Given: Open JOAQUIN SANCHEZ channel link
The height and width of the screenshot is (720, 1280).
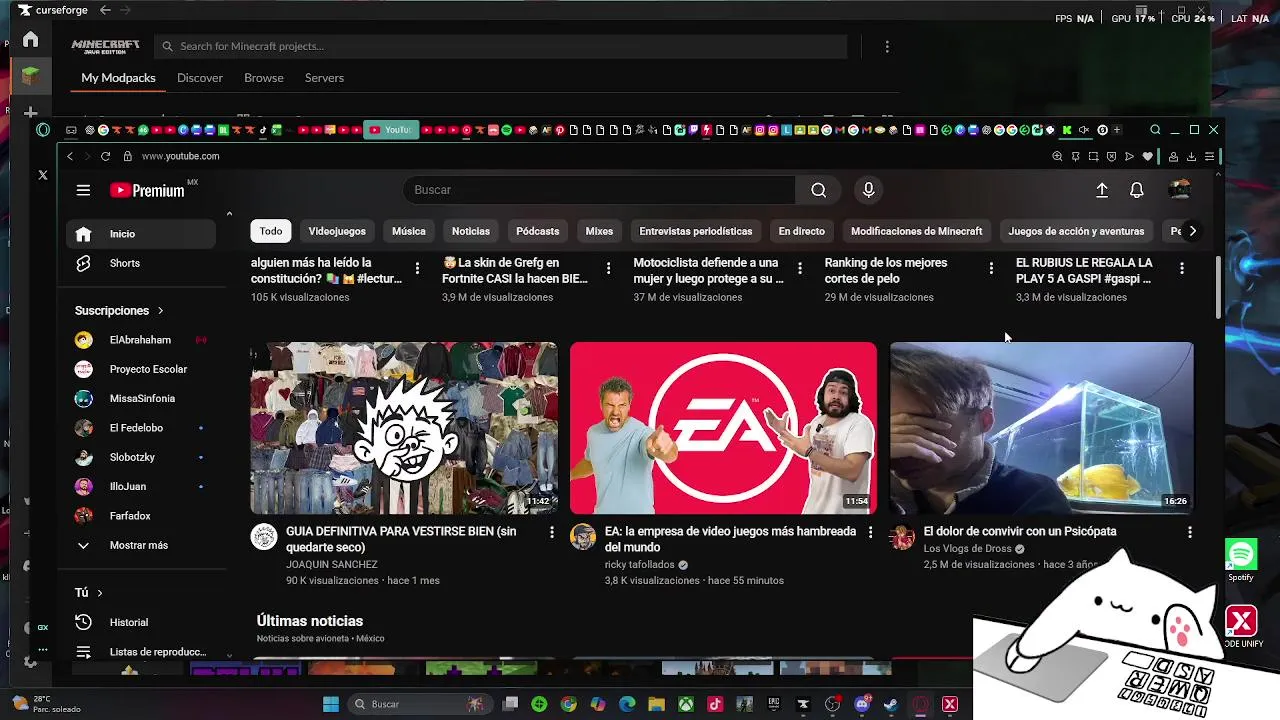Looking at the screenshot, I should click(x=331, y=565).
